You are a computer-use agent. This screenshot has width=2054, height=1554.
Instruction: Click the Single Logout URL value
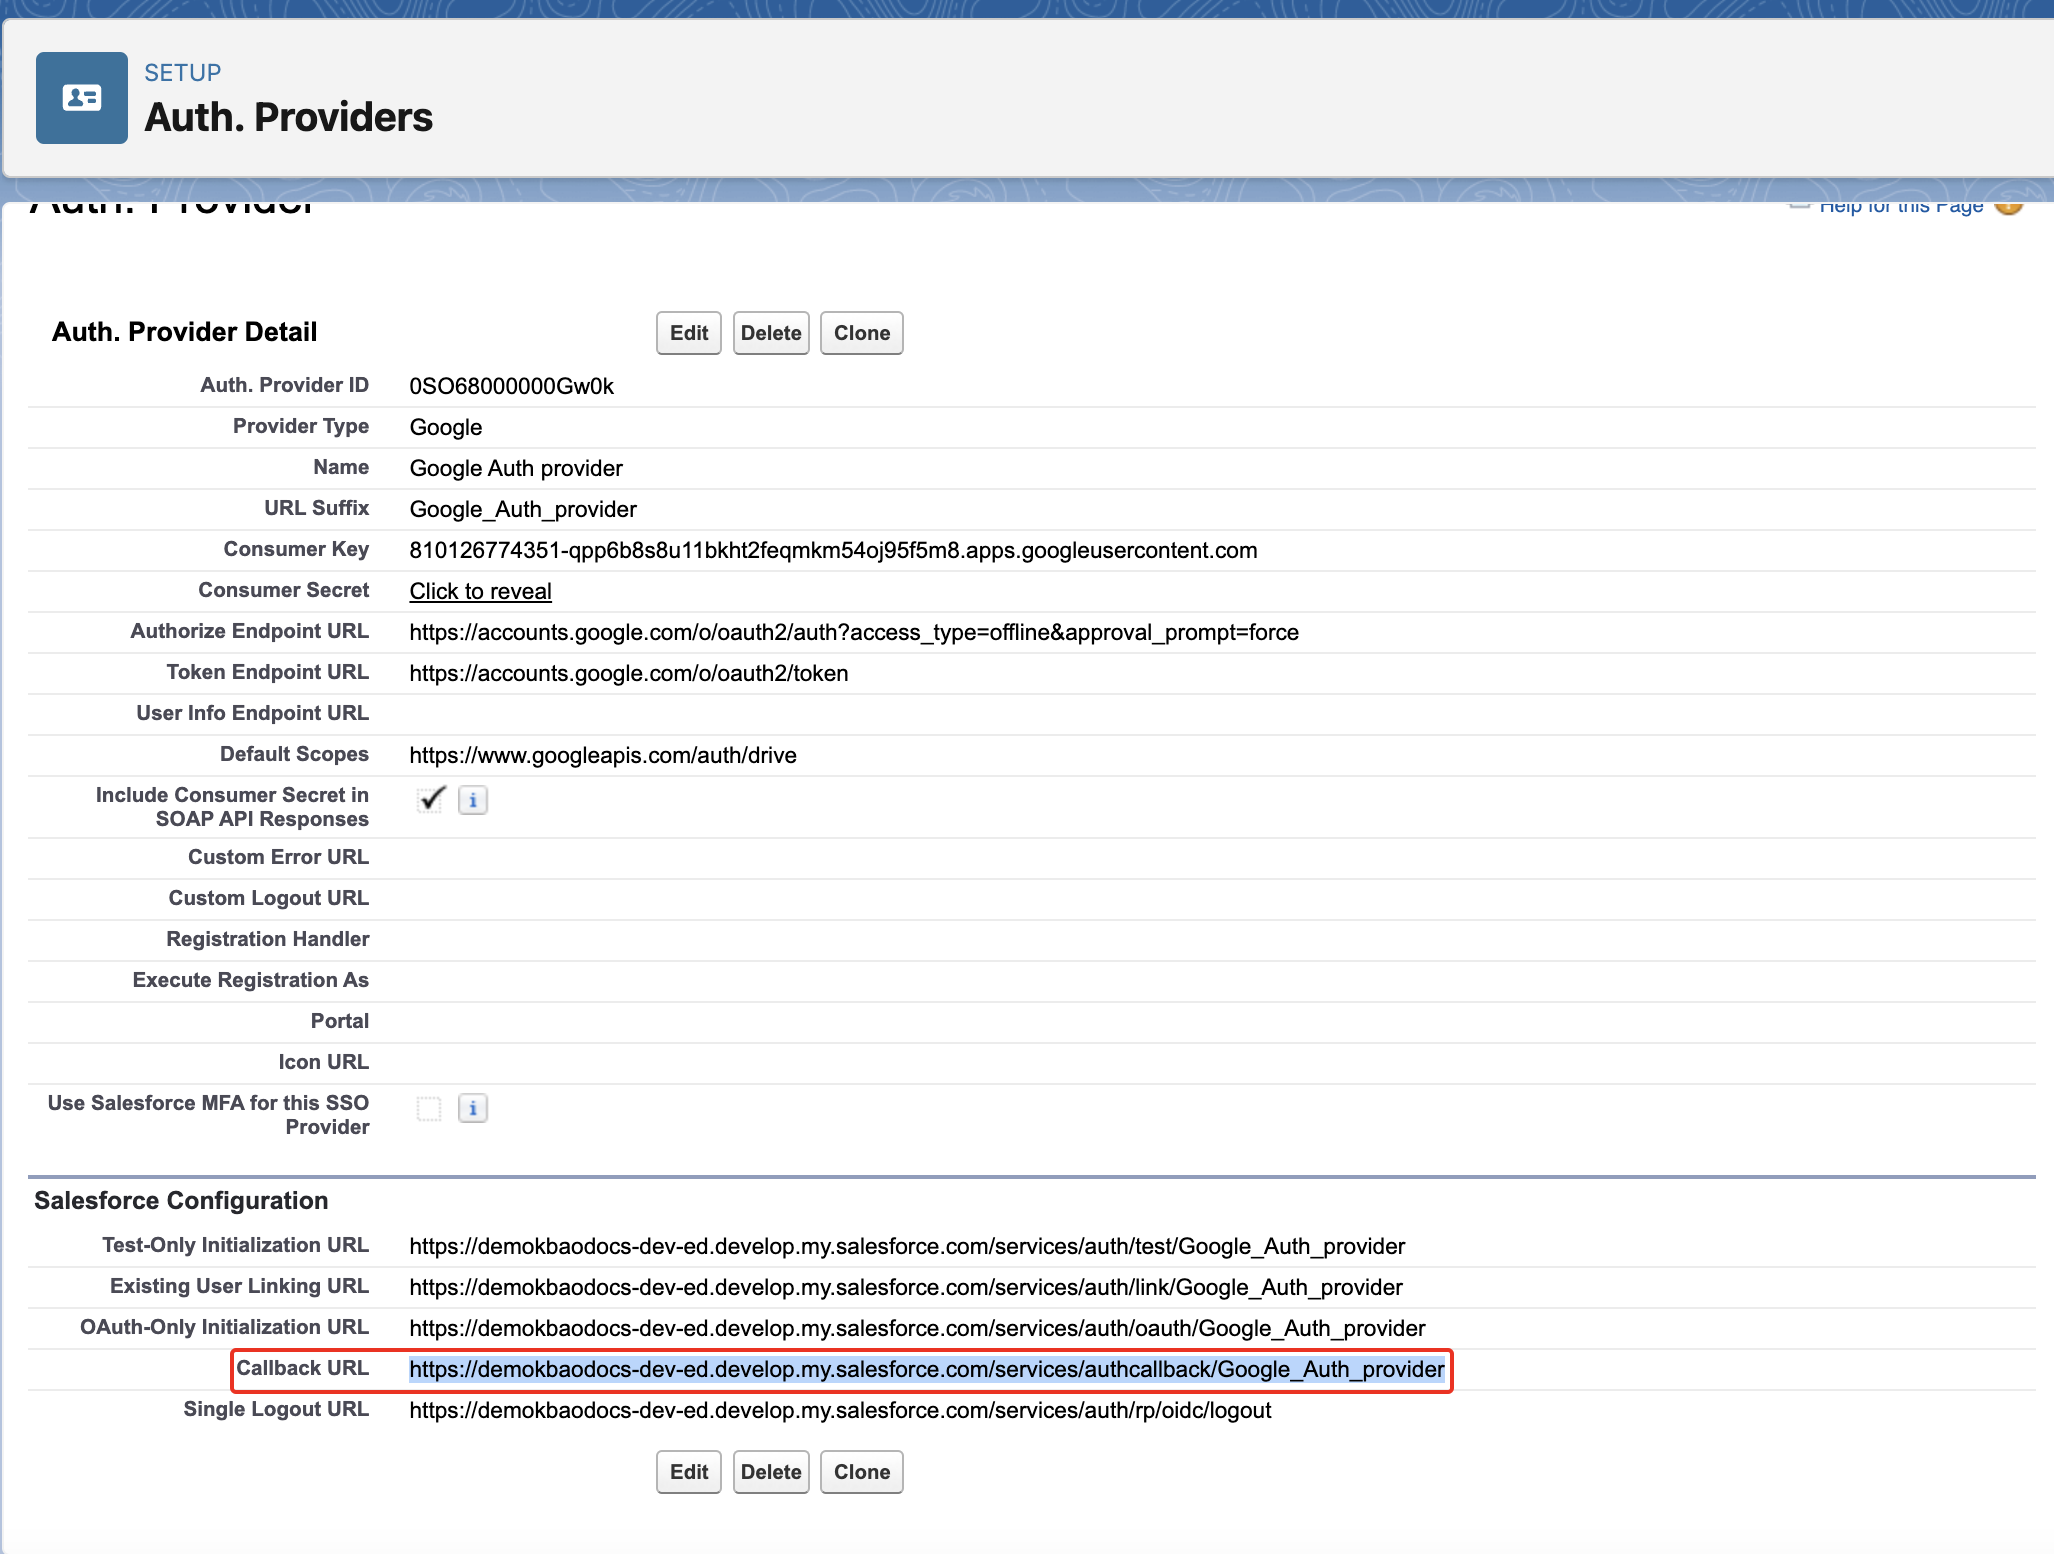coord(840,1410)
